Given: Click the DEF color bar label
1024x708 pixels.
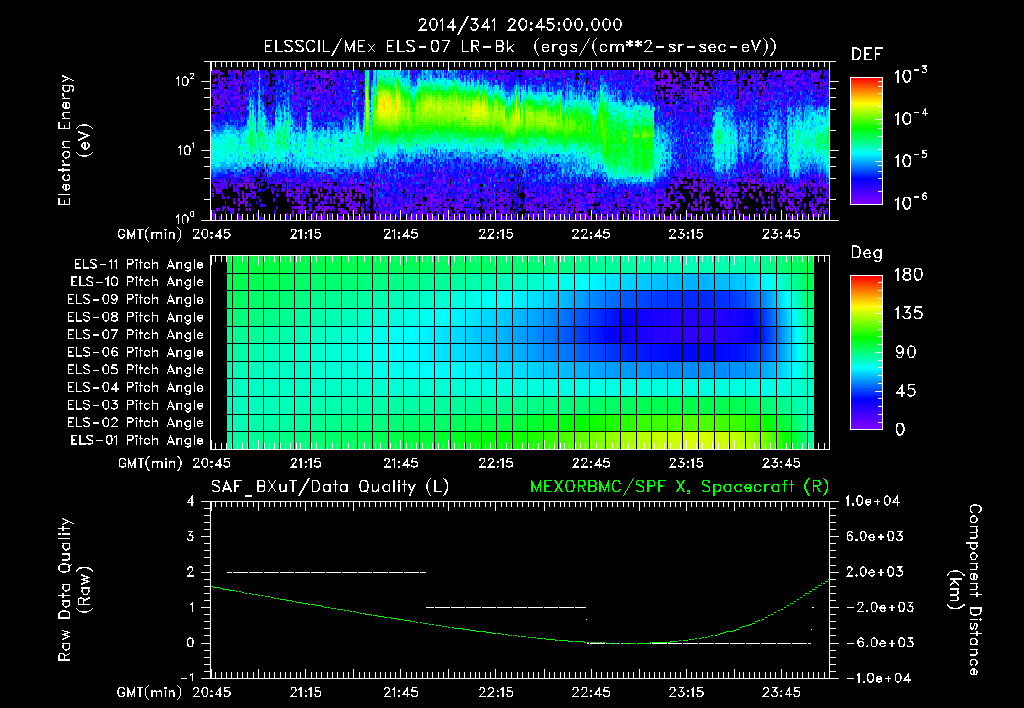Looking at the screenshot, I should 867,55.
